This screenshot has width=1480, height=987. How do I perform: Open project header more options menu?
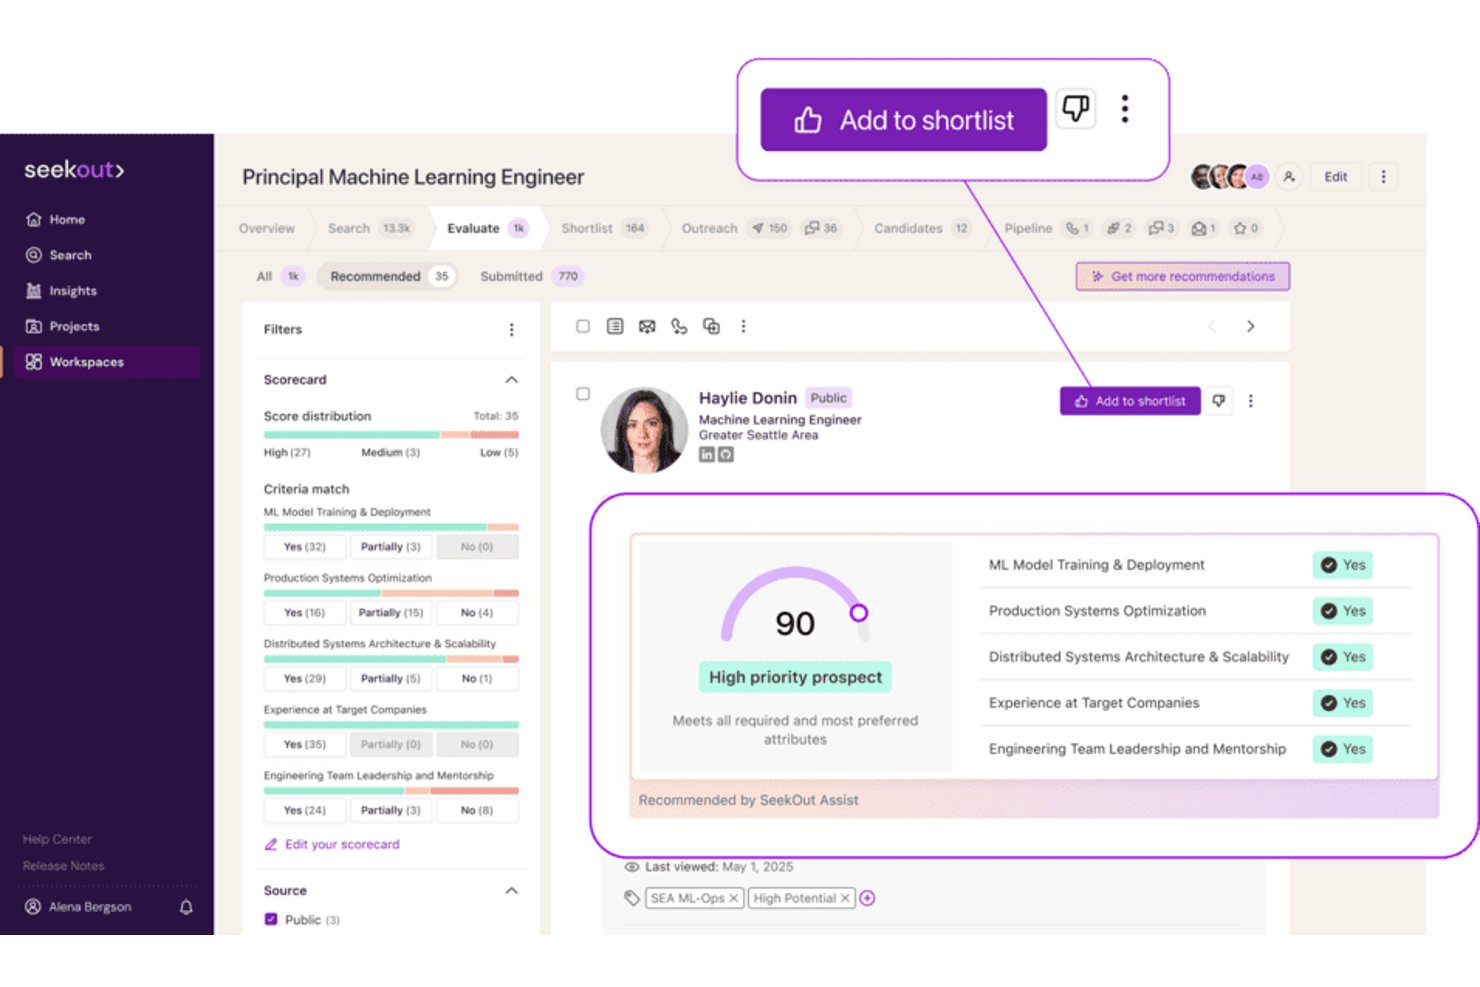coord(1383,177)
